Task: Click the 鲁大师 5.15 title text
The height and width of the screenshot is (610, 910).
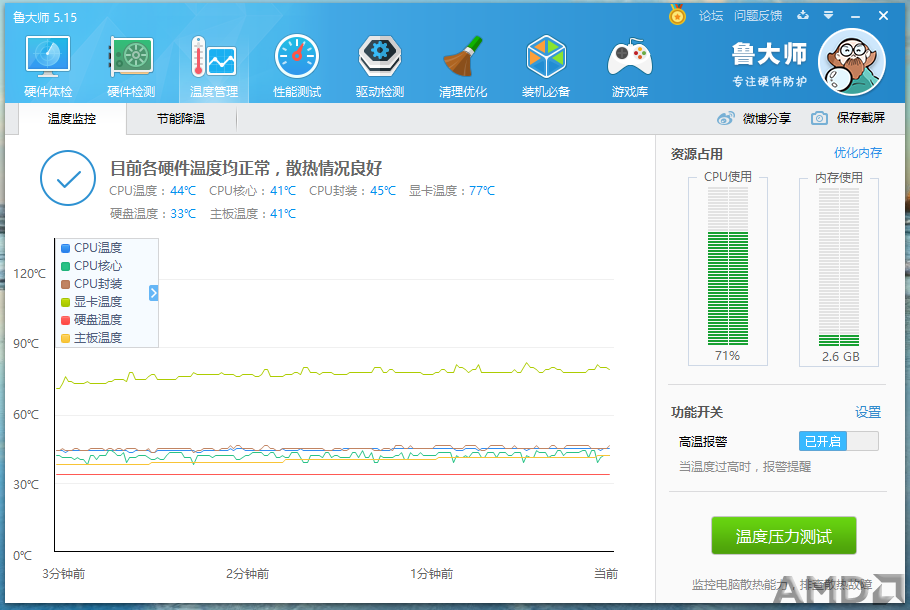Action: click(x=45, y=17)
